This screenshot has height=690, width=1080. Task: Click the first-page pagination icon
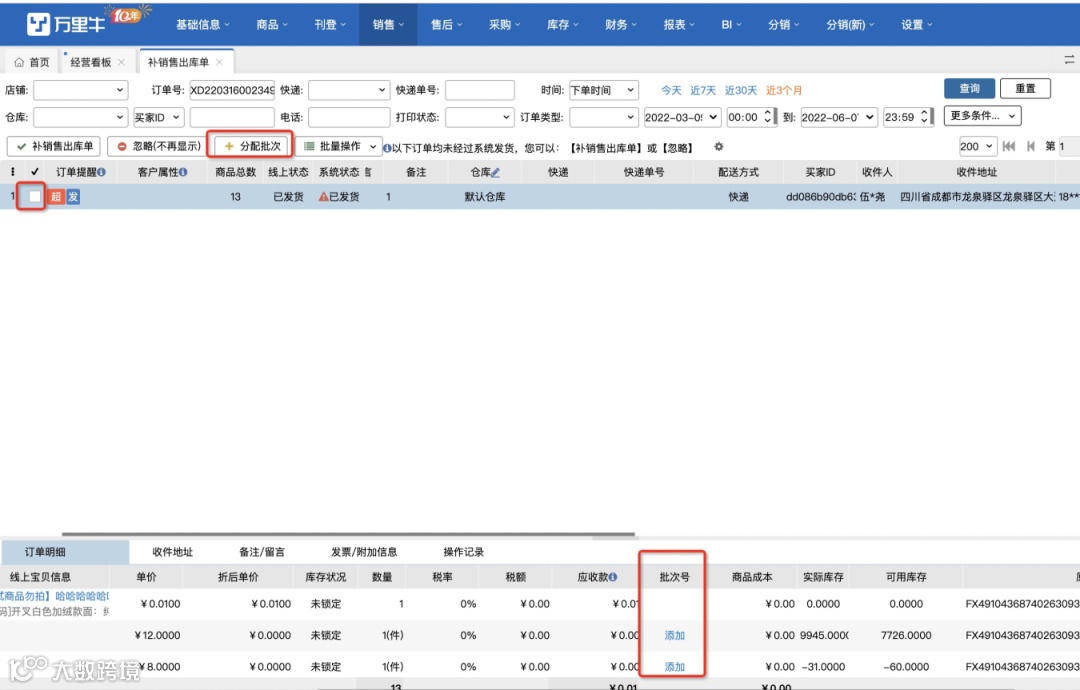[x=1009, y=146]
